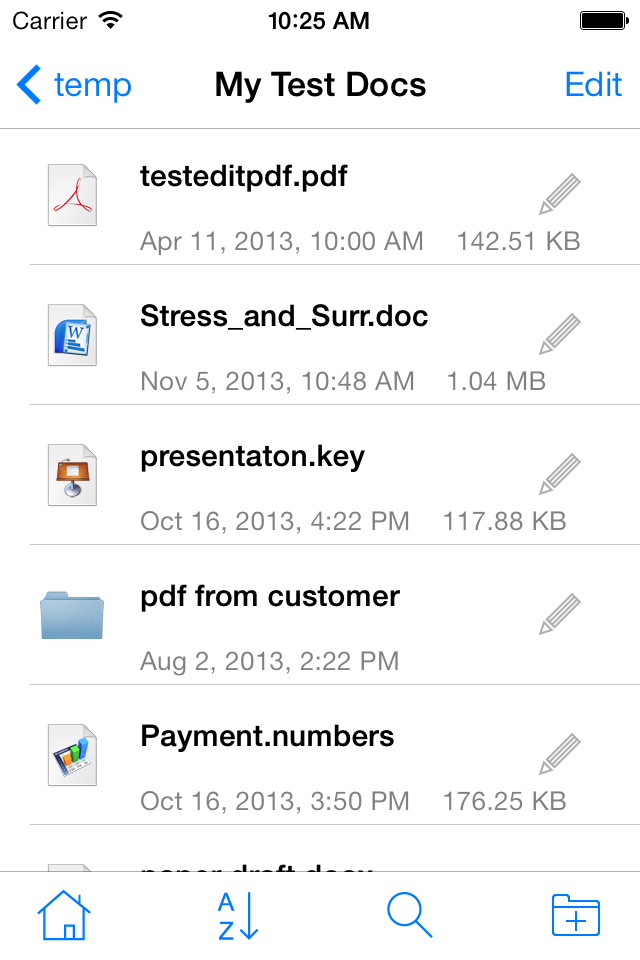The width and height of the screenshot is (640, 960).
Task: Tap pencil icon for pdf from customer folder
Action: coord(560,614)
